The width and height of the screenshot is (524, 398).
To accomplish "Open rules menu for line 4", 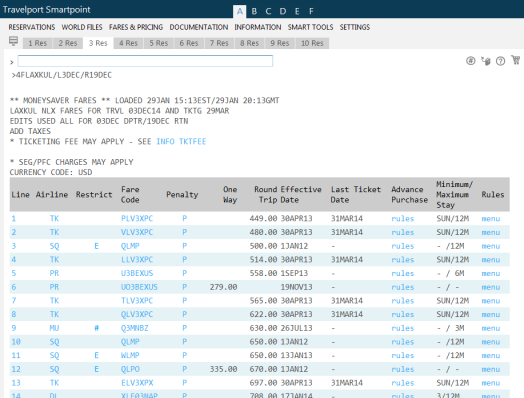I will pos(491,260).
